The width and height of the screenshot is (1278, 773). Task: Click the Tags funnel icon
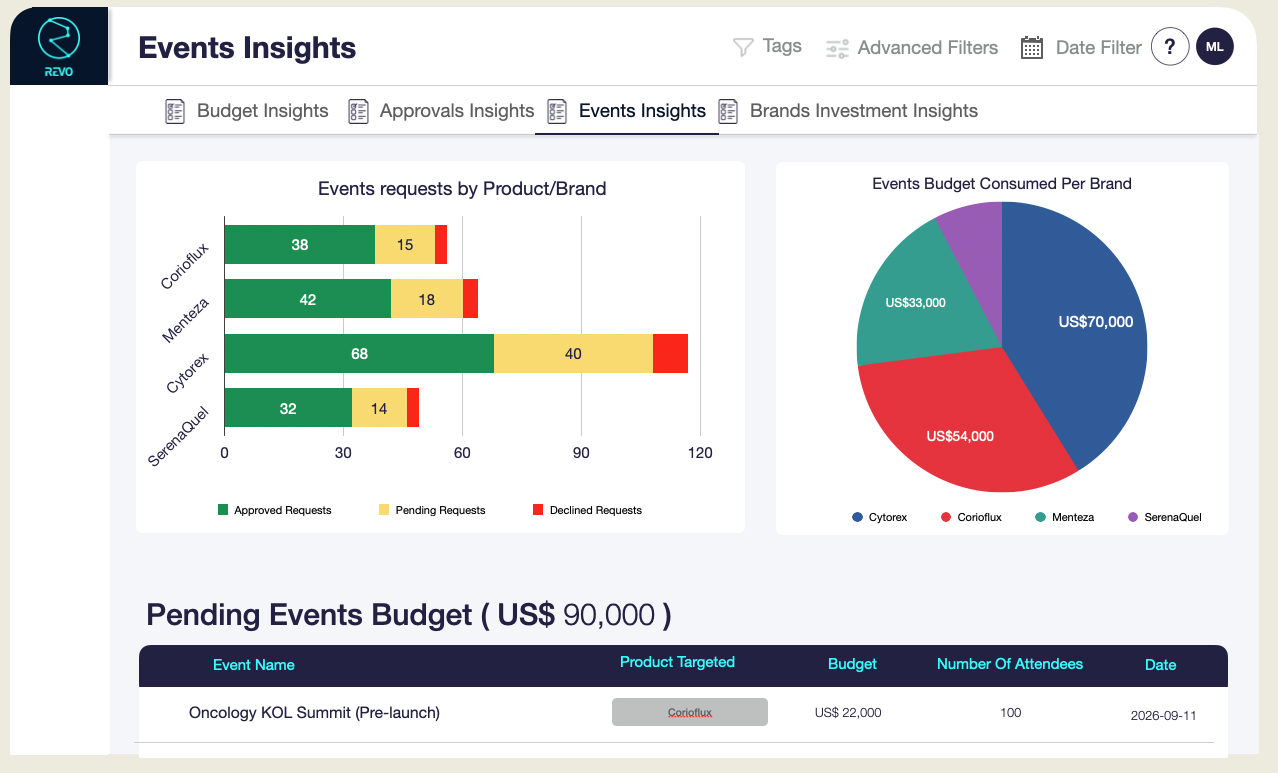(x=742, y=47)
